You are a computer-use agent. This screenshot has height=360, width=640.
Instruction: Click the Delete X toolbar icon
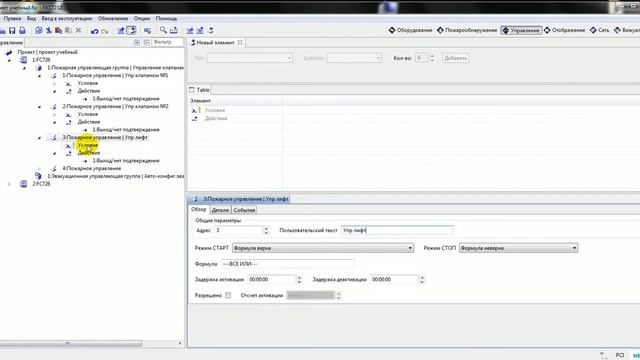point(78,31)
